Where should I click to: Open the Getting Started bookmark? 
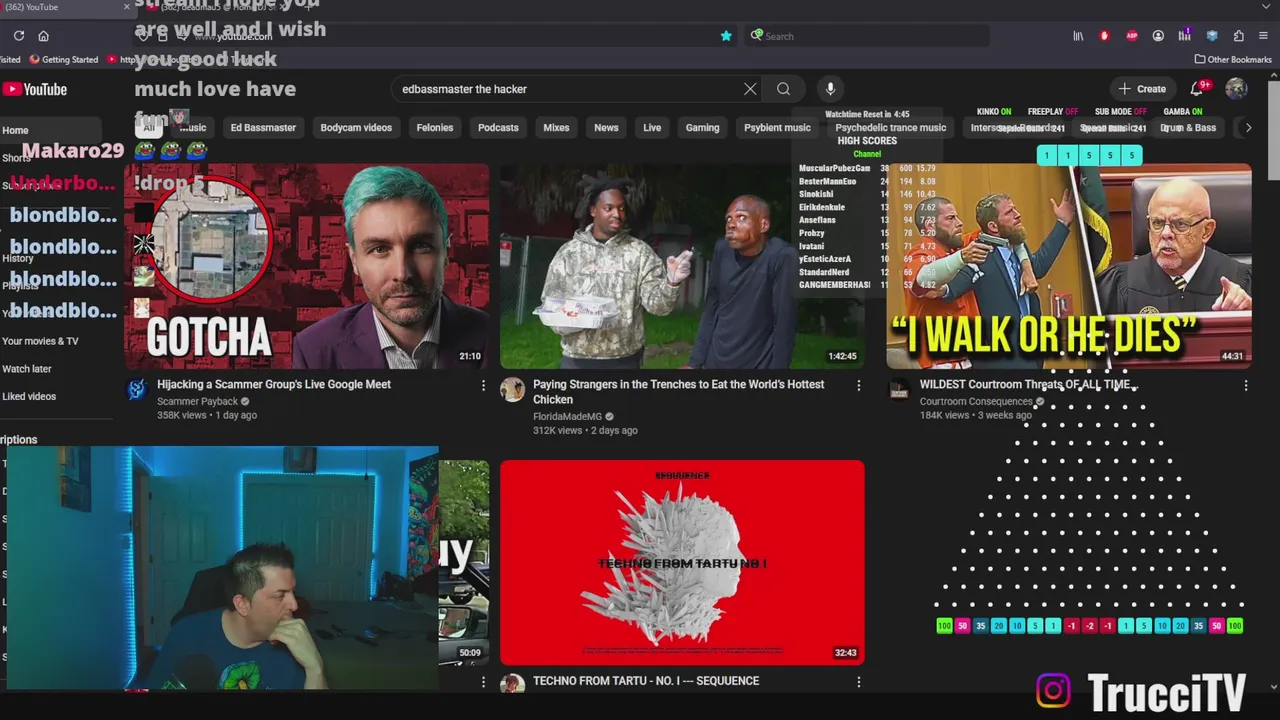pyautogui.click(x=63, y=59)
